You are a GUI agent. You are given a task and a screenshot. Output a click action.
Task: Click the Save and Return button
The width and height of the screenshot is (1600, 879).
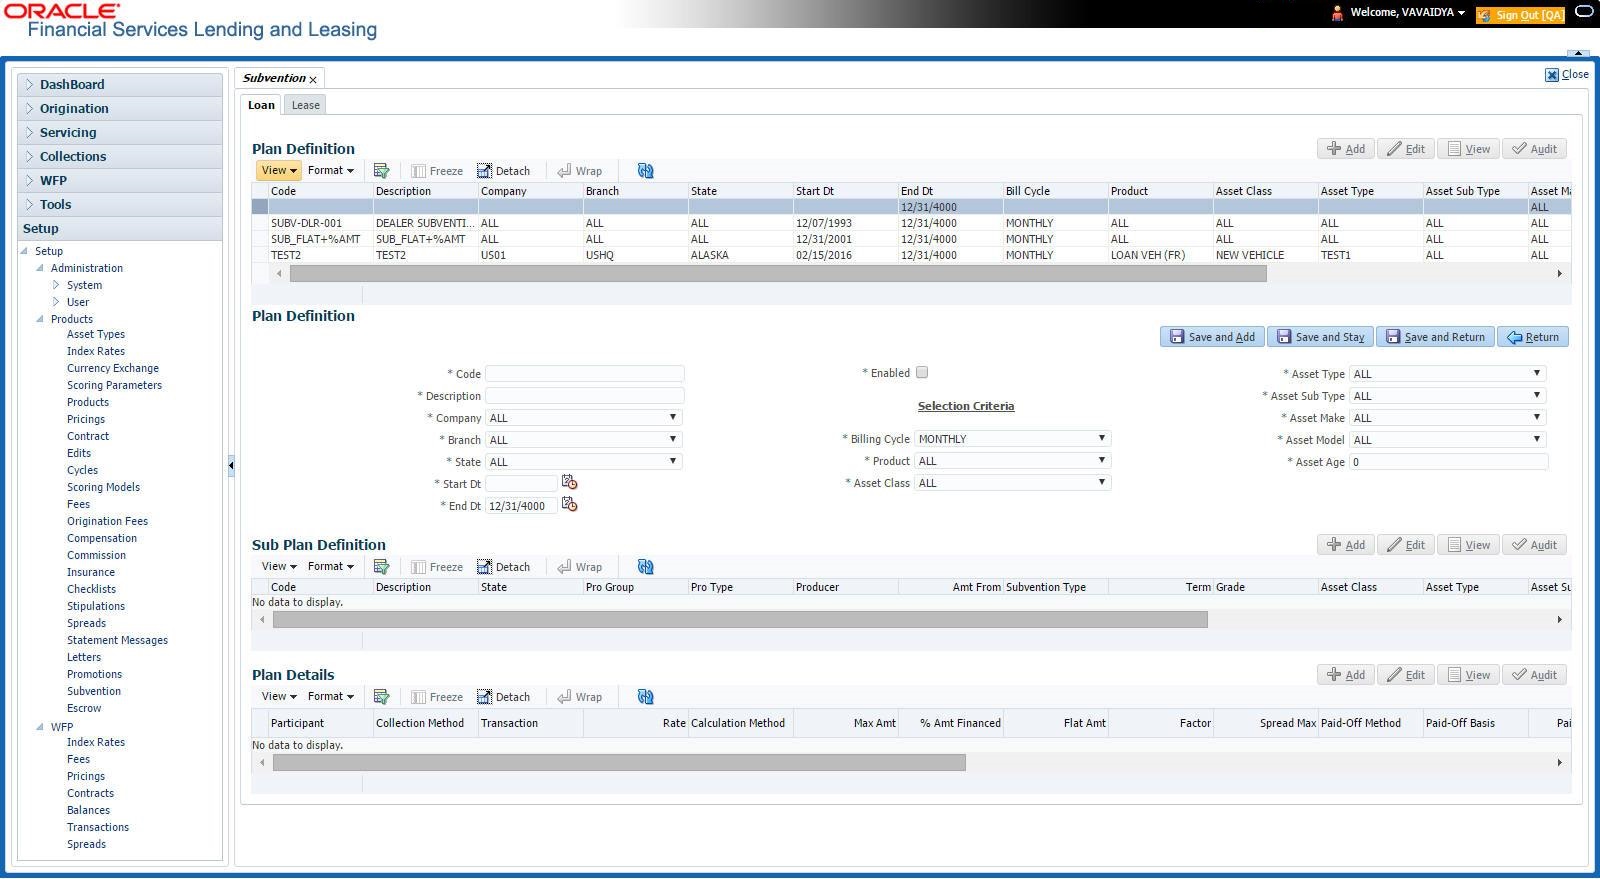coord(1435,337)
